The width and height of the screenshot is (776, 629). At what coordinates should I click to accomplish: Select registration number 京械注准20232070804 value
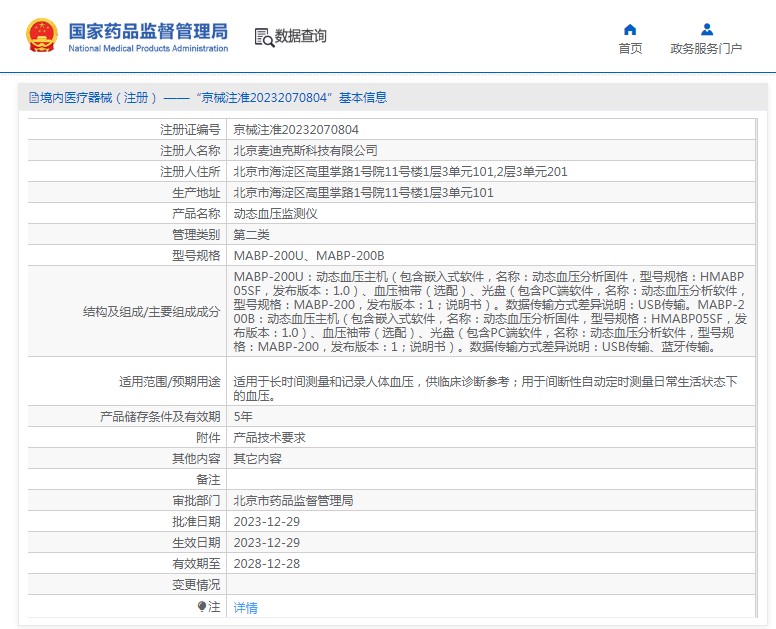click(x=296, y=130)
